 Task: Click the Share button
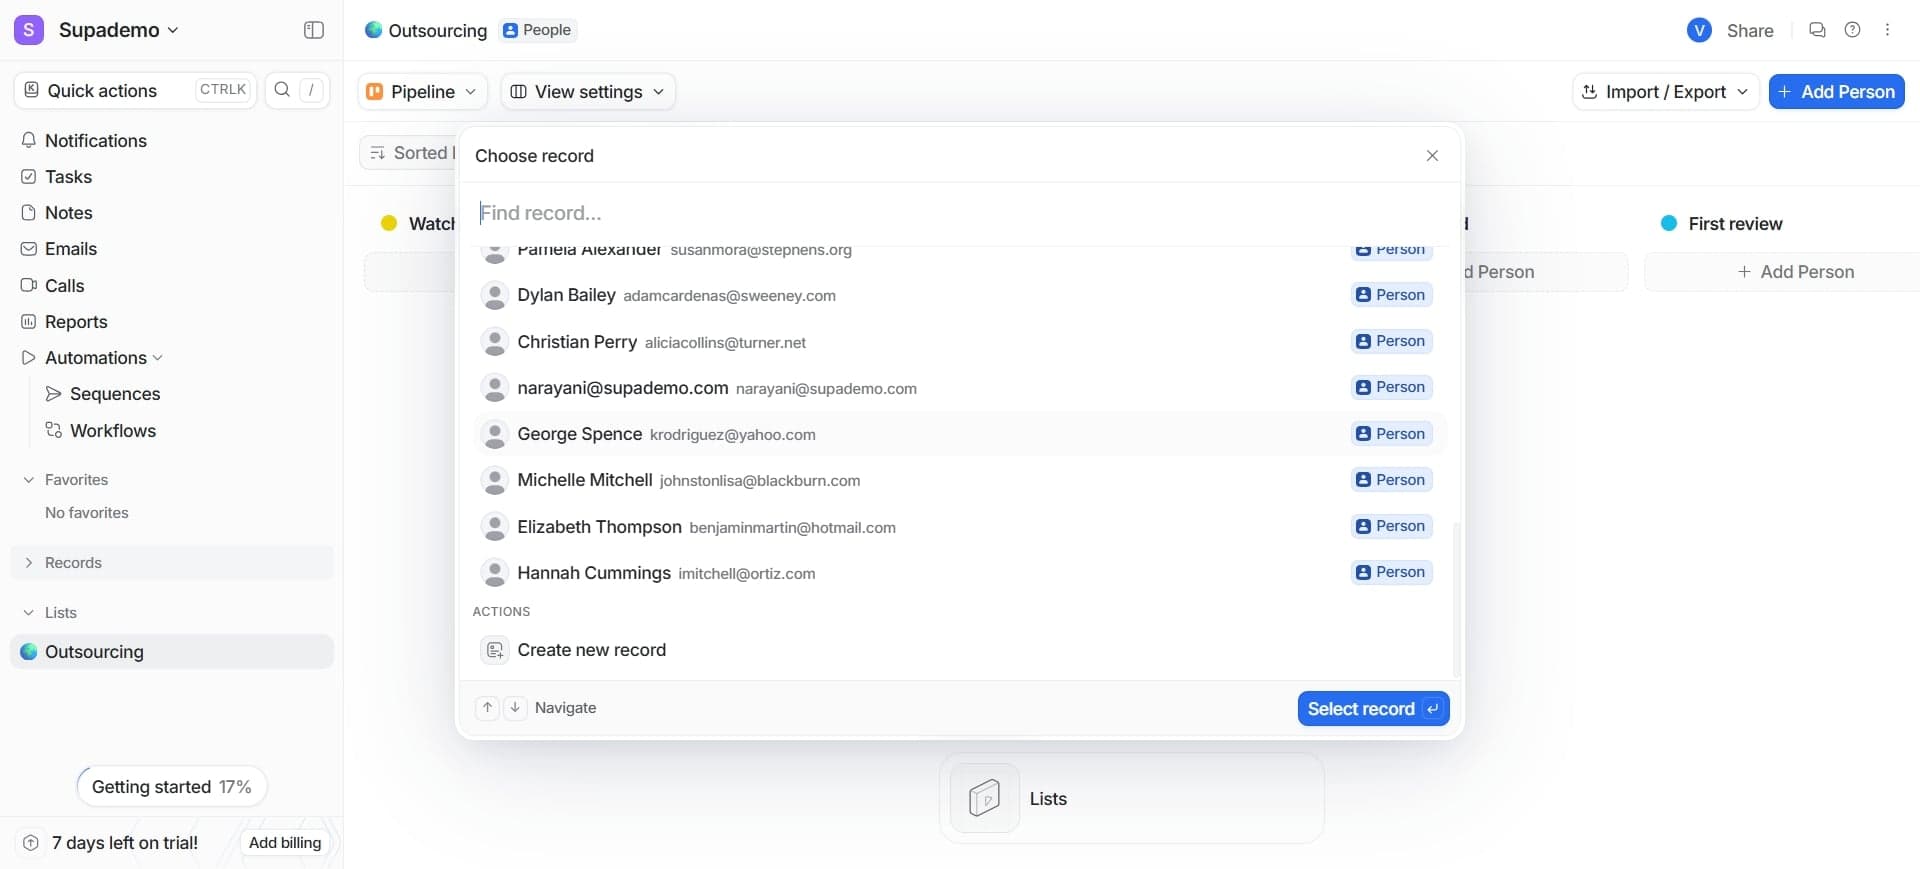1750,30
